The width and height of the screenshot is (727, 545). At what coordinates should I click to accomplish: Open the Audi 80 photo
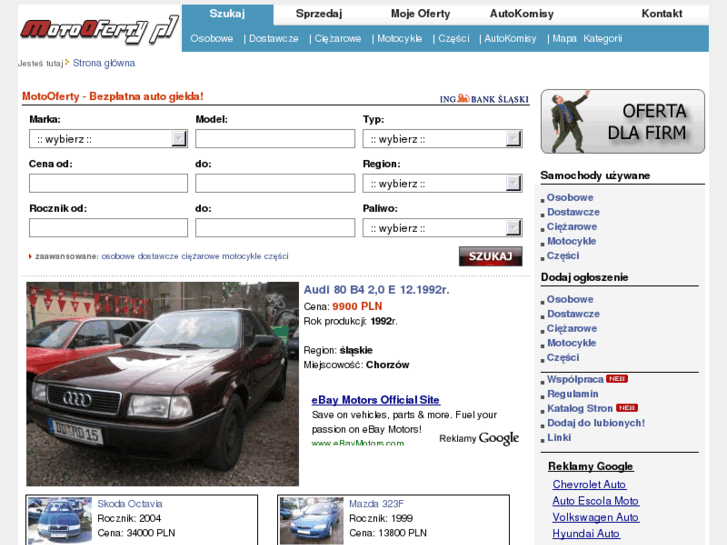(x=162, y=384)
